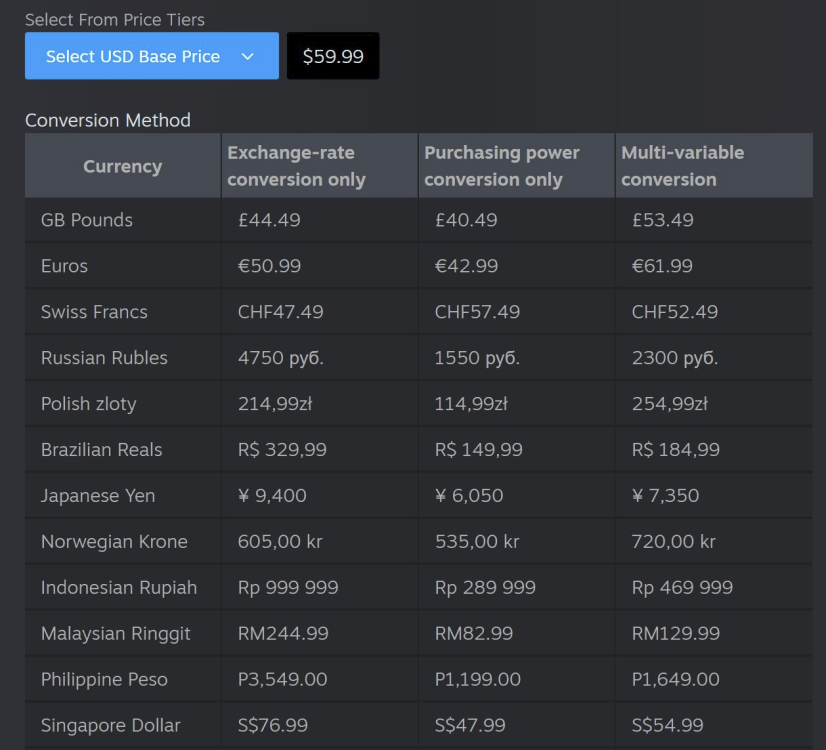Click Indonesian Rupiah exchange-rate price Rp 999 999

[288, 588]
